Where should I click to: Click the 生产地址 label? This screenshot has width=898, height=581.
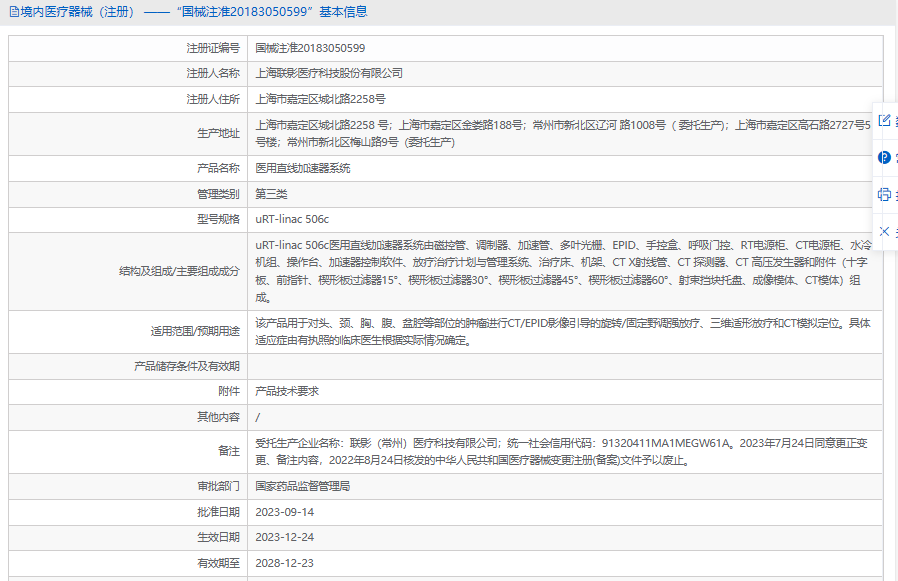(218, 134)
